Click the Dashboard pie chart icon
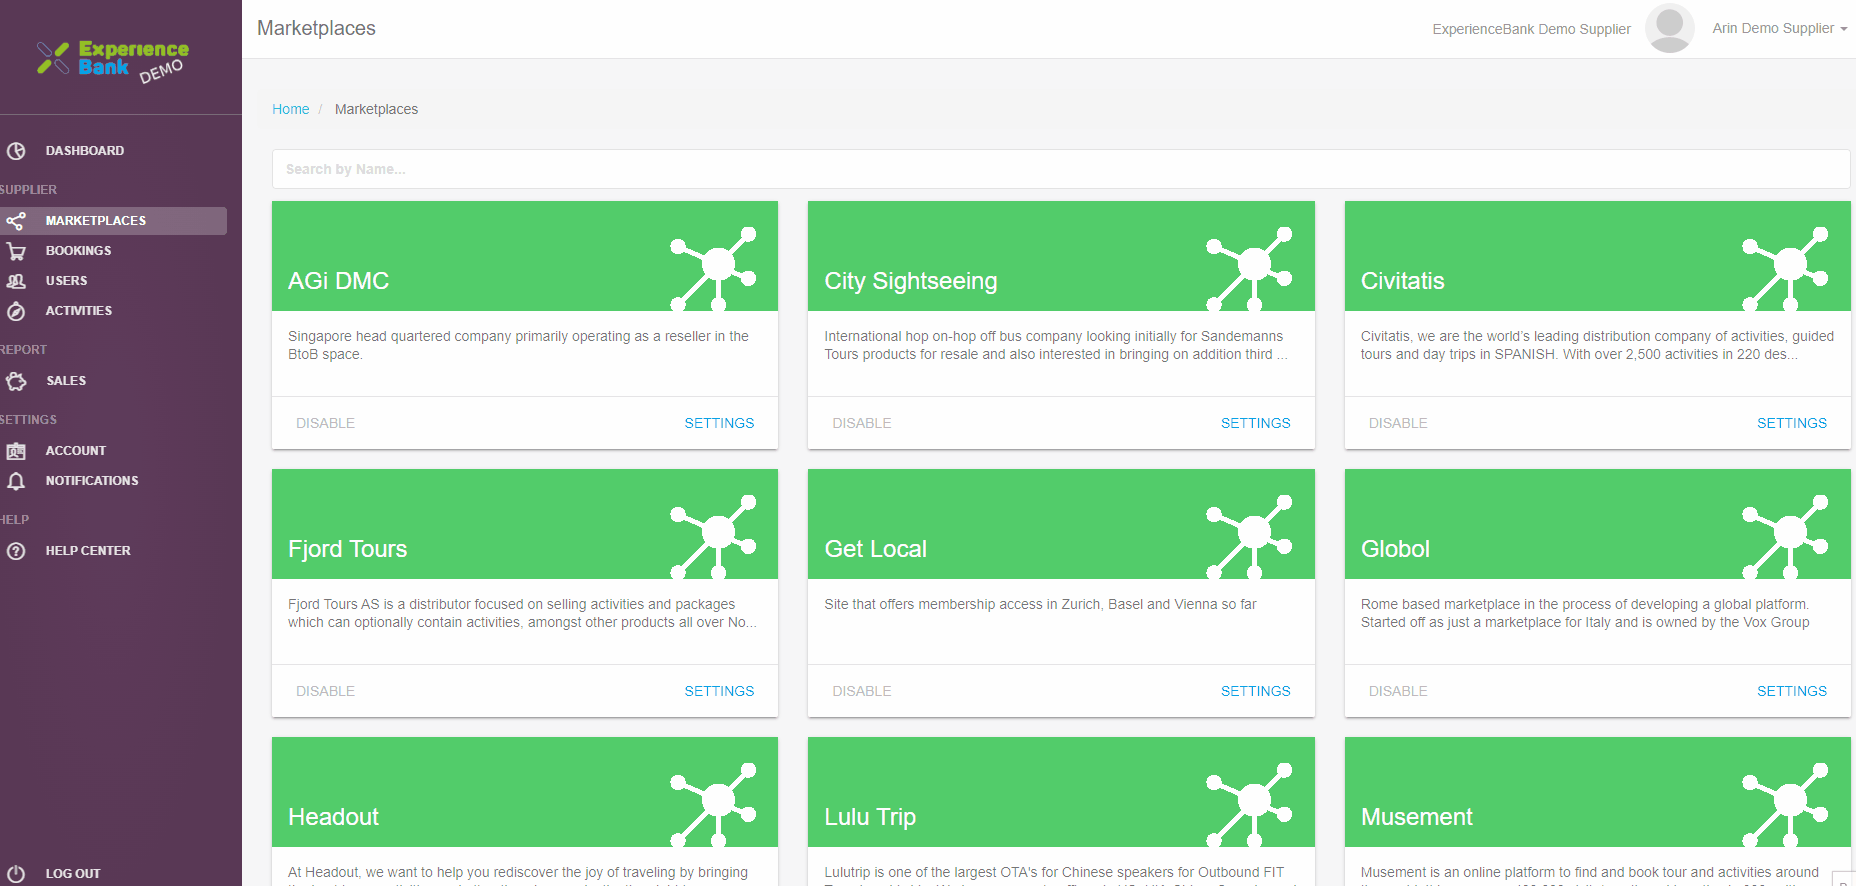Image resolution: width=1856 pixels, height=886 pixels. click(x=16, y=151)
